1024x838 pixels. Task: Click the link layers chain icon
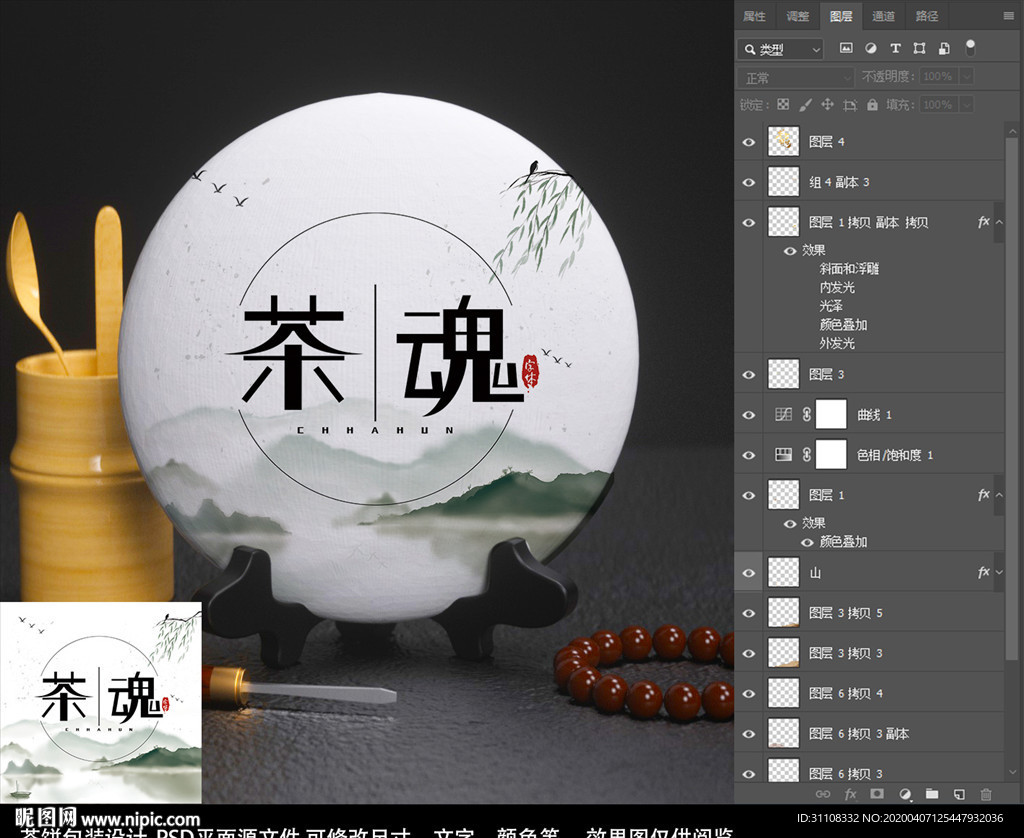823,794
